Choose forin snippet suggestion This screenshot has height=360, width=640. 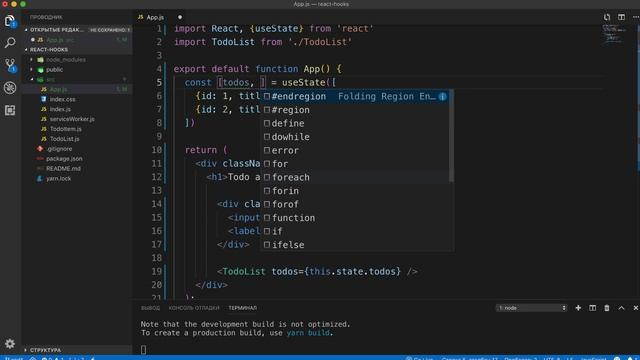click(x=354, y=191)
